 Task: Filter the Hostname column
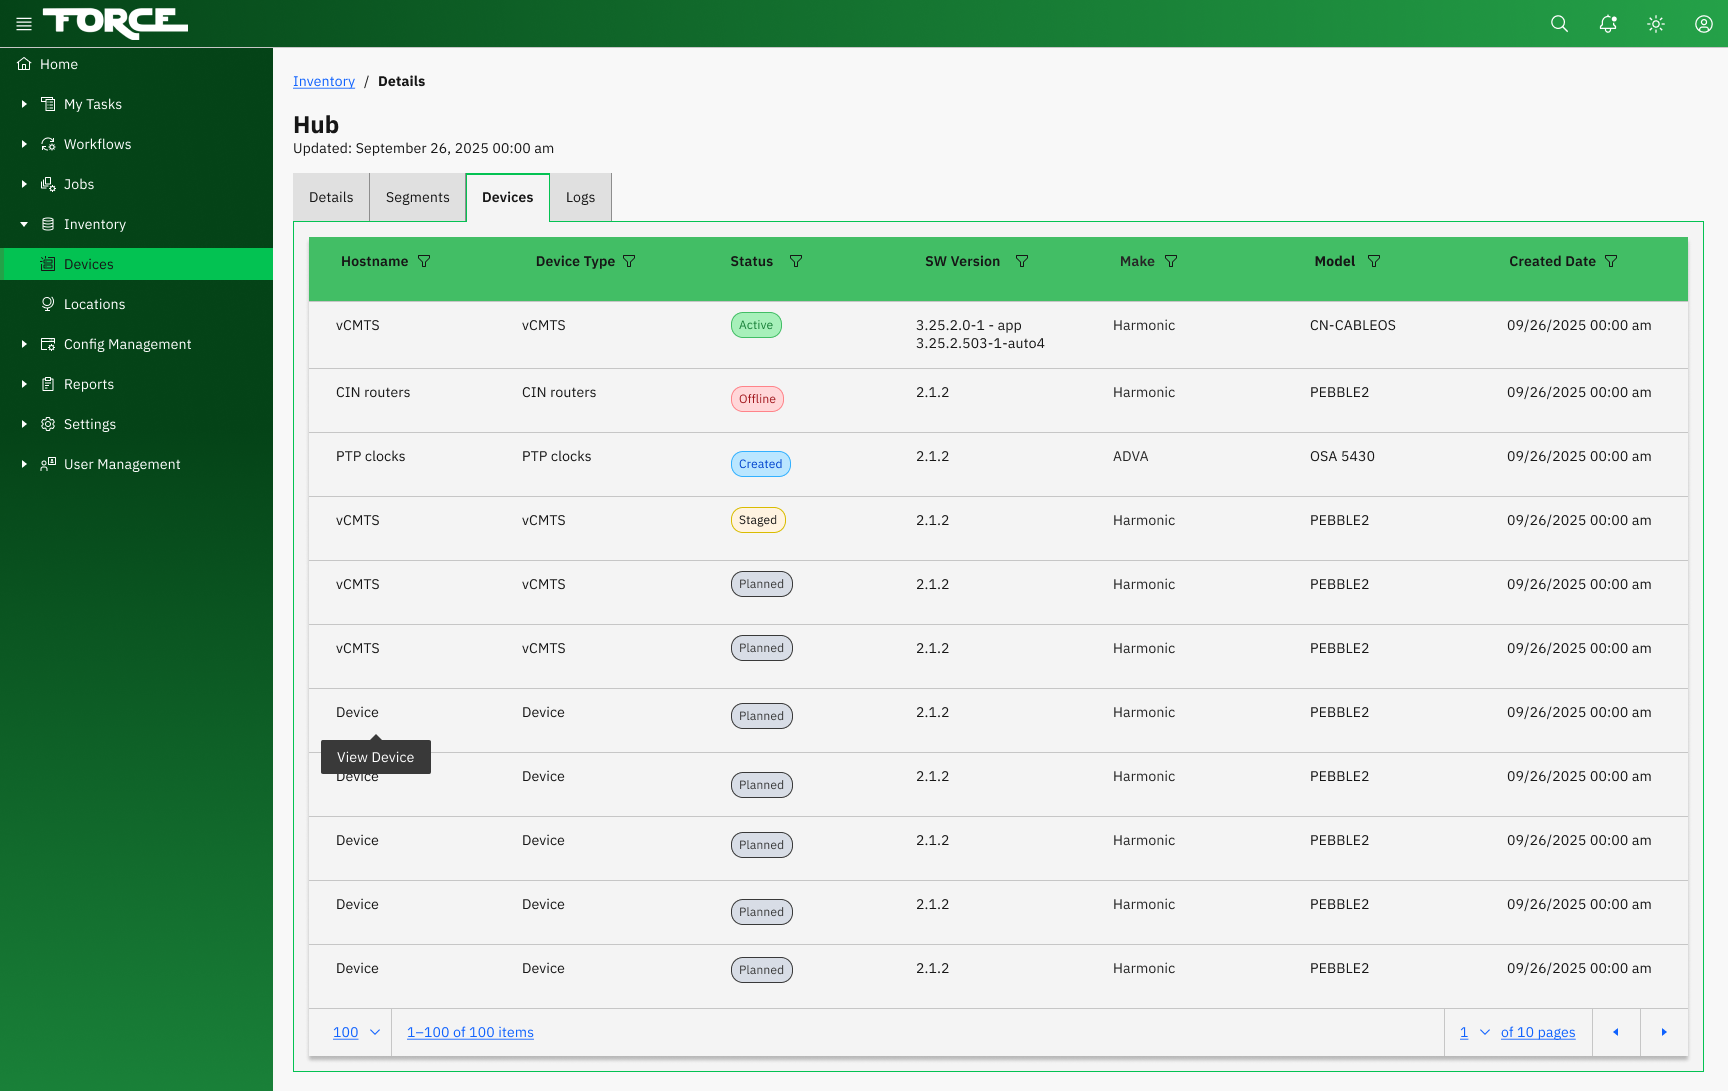click(424, 261)
